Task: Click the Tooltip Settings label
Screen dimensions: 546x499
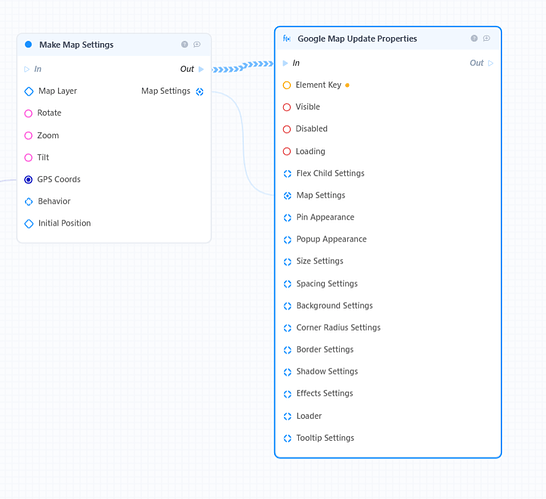Action: click(325, 438)
